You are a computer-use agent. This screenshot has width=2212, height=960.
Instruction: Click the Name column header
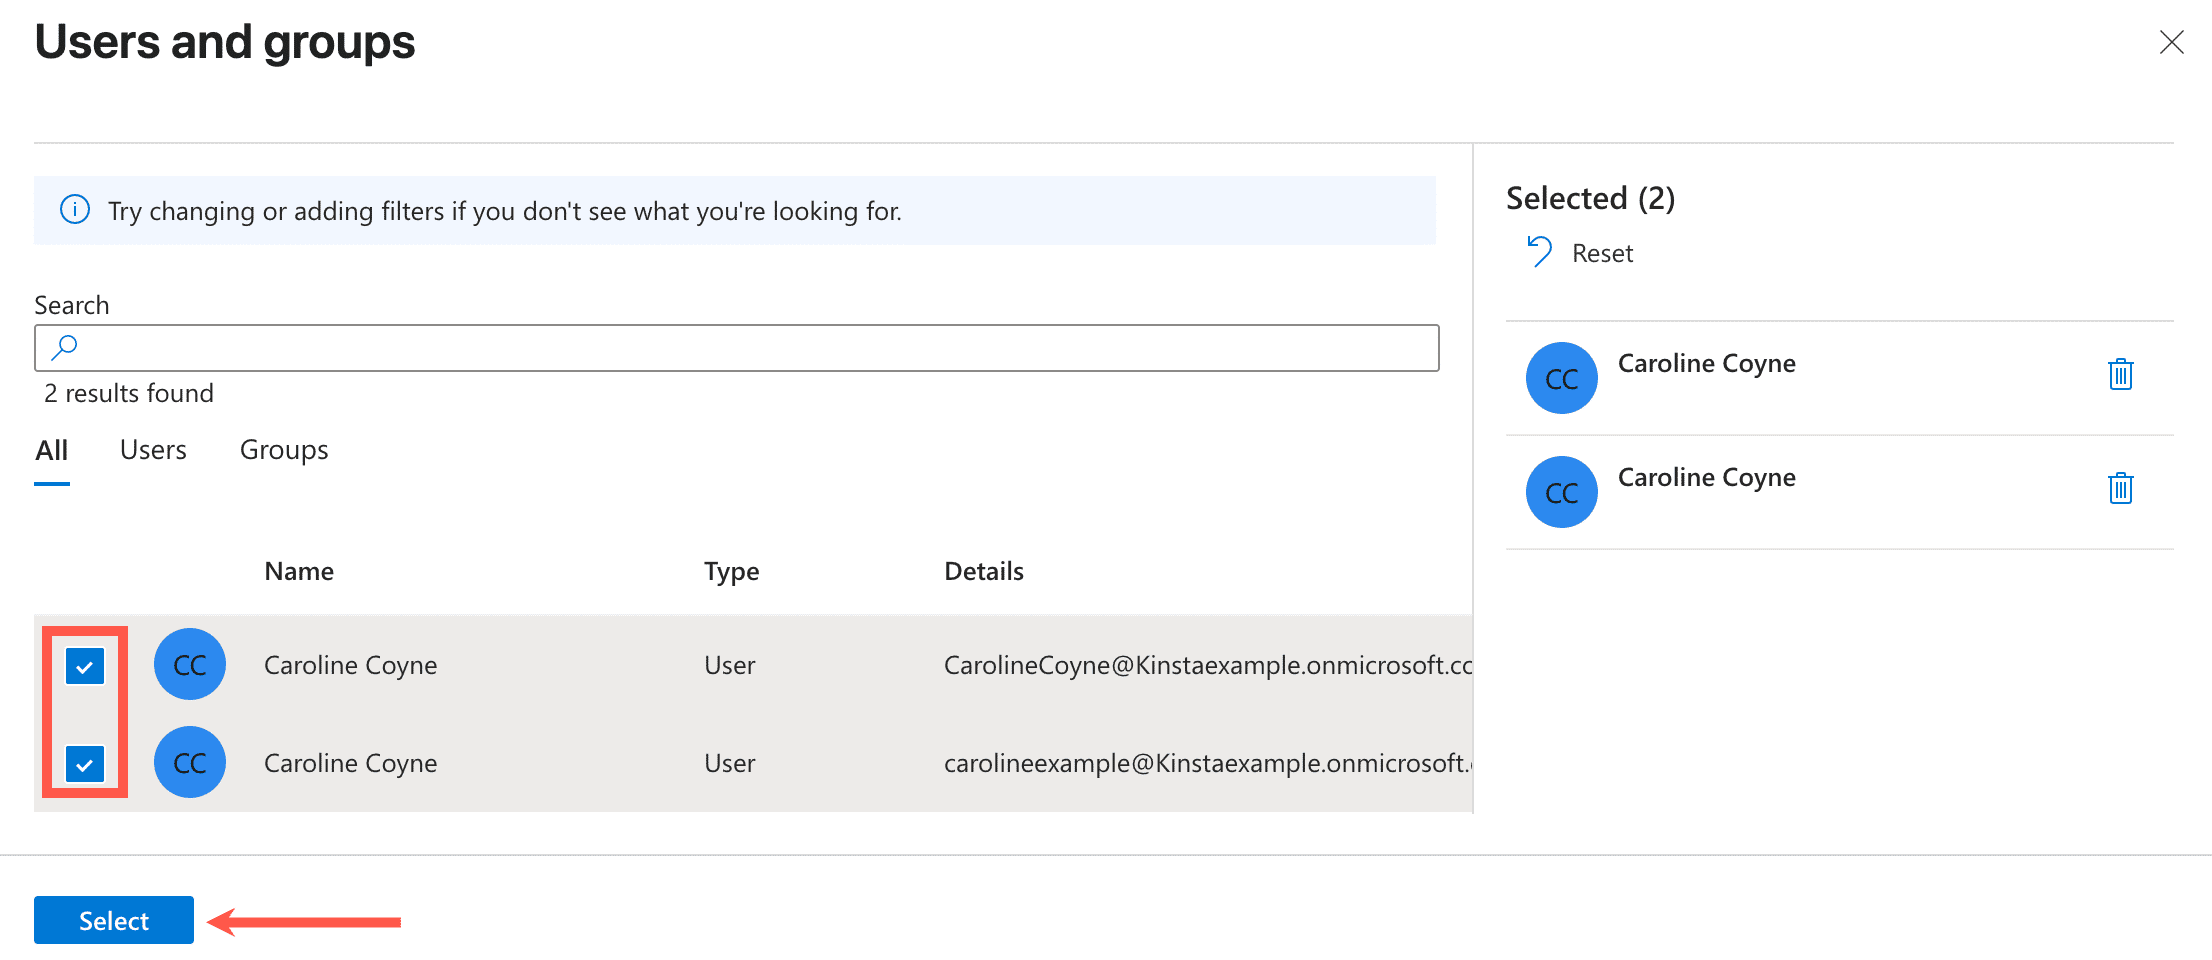298,570
